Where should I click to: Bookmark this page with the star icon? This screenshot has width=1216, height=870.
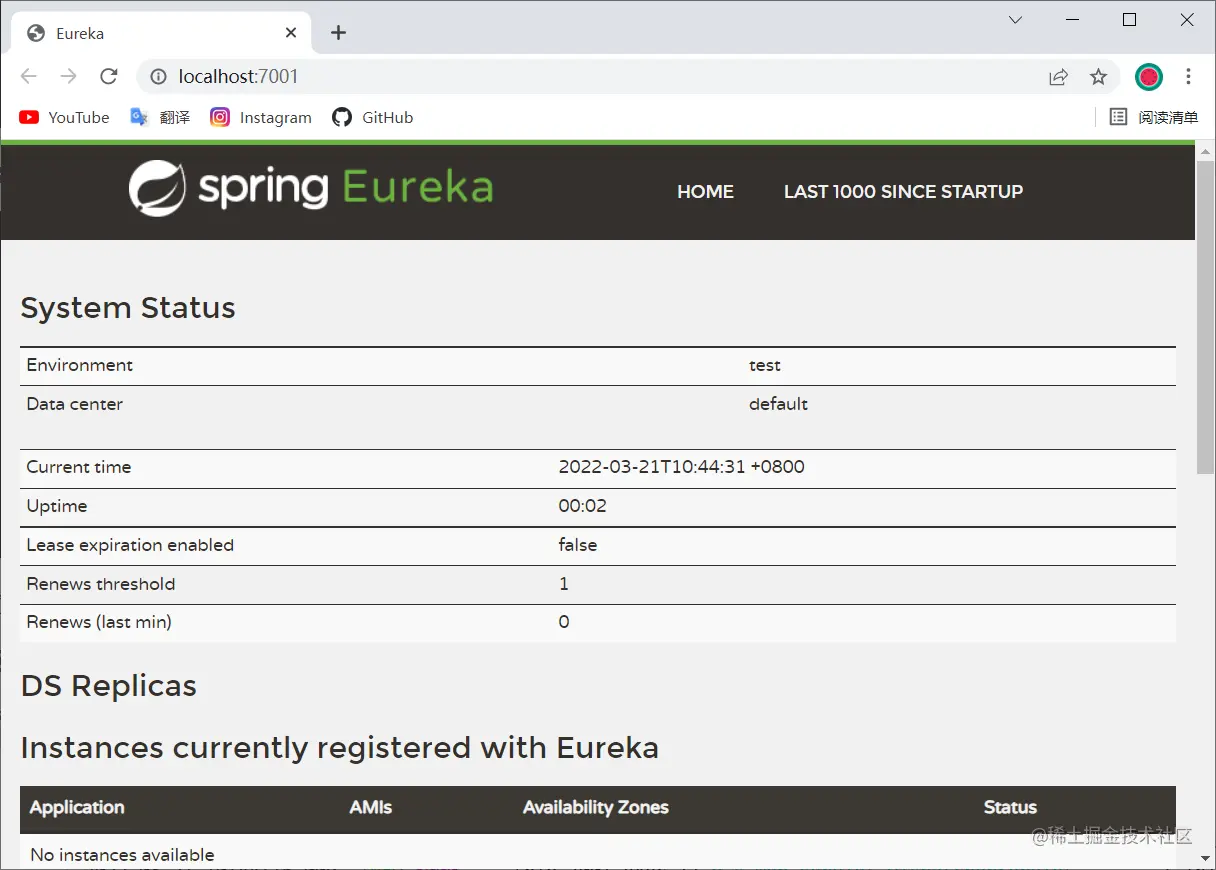tap(1098, 77)
